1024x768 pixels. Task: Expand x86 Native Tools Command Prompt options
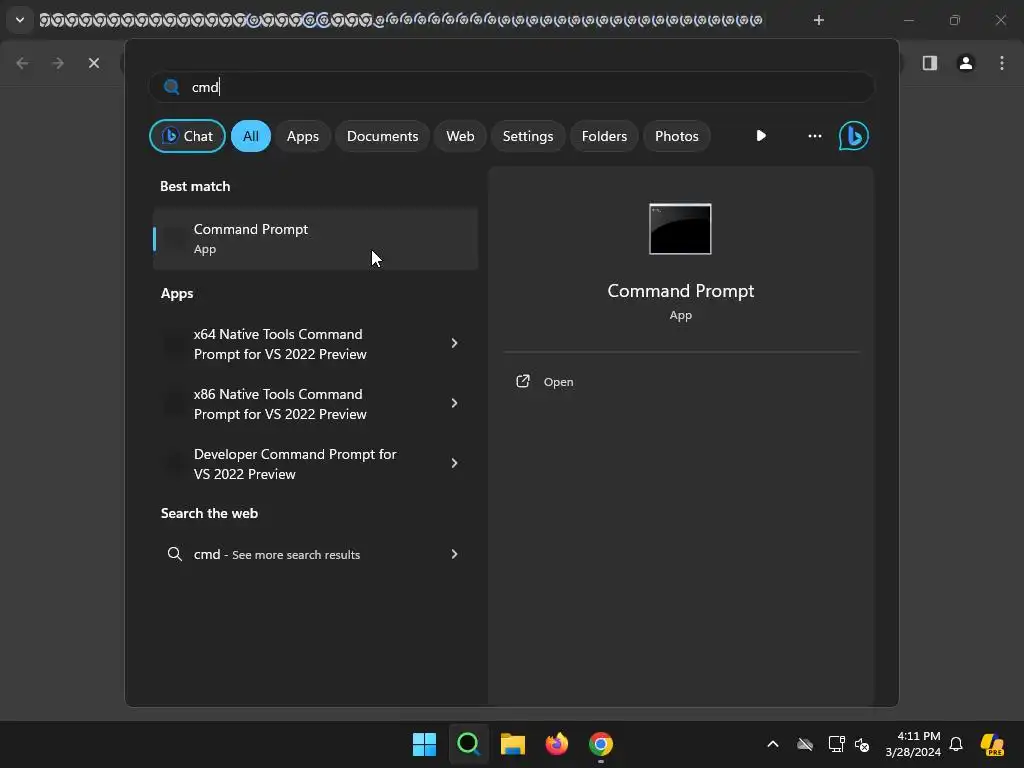455,403
